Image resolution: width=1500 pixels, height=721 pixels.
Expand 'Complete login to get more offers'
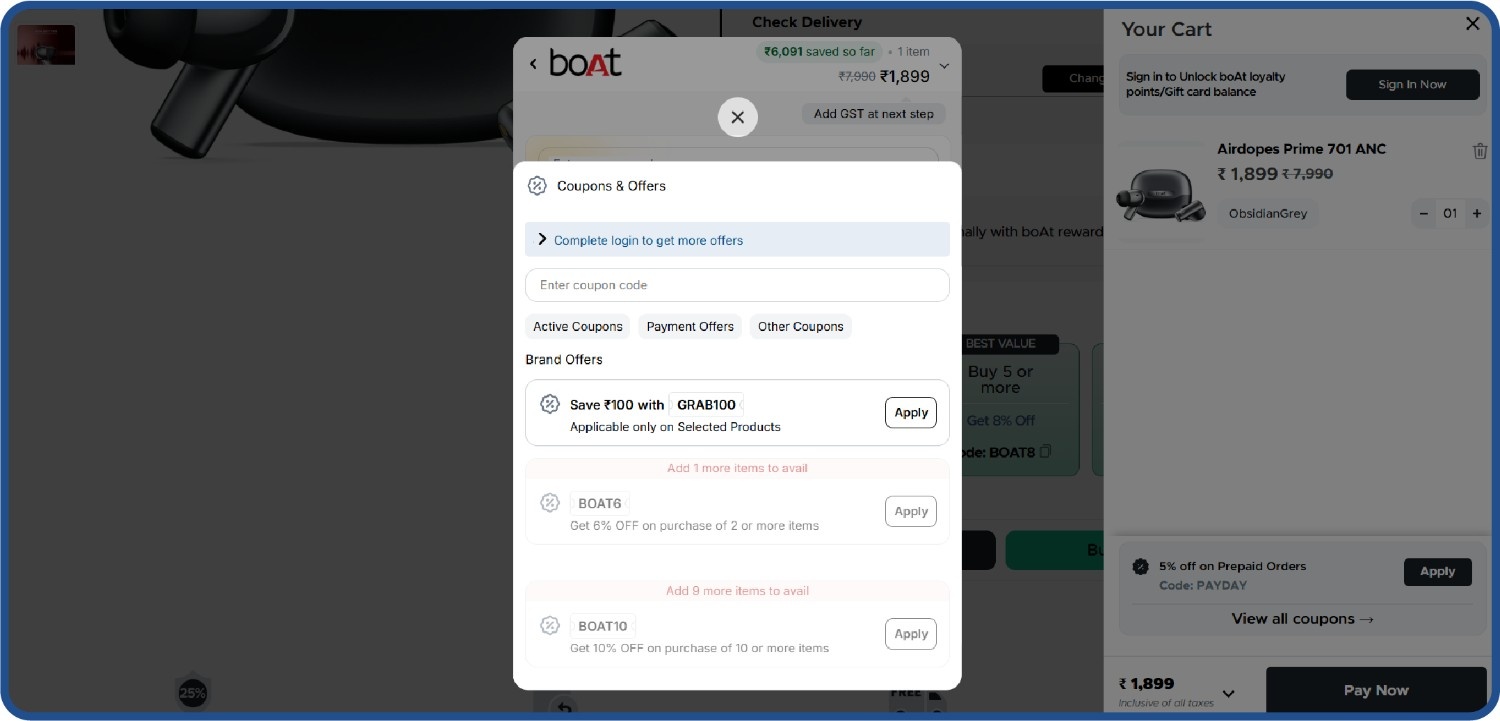737,239
